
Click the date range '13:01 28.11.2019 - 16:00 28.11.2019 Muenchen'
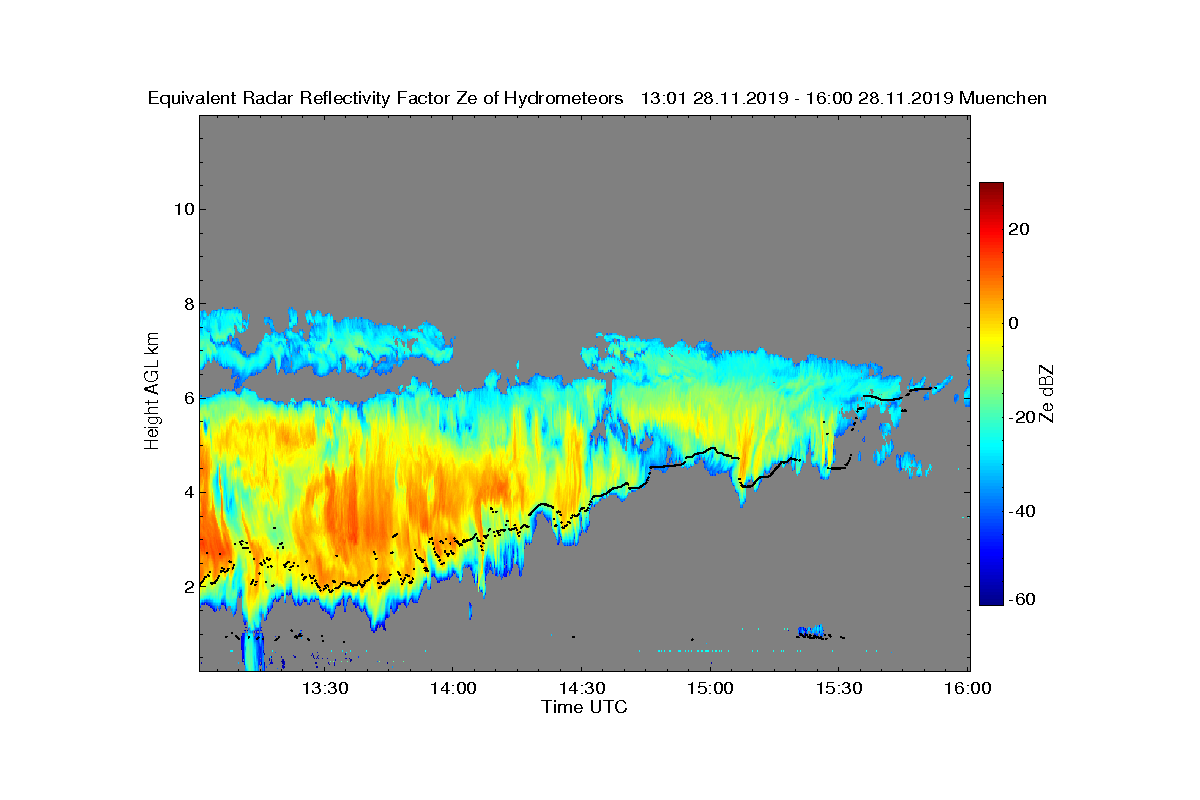844,98
